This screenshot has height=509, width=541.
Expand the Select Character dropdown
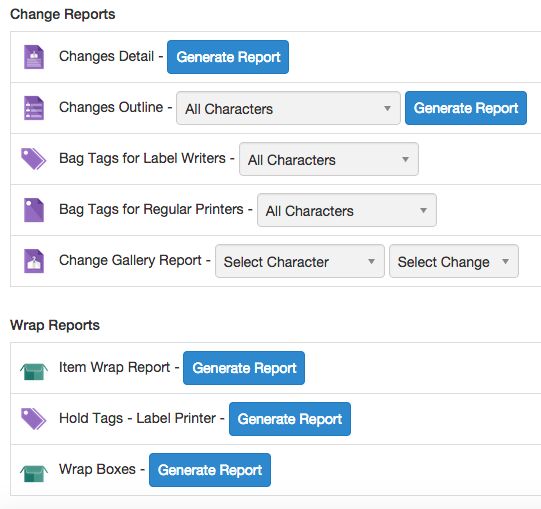click(300, 261)
